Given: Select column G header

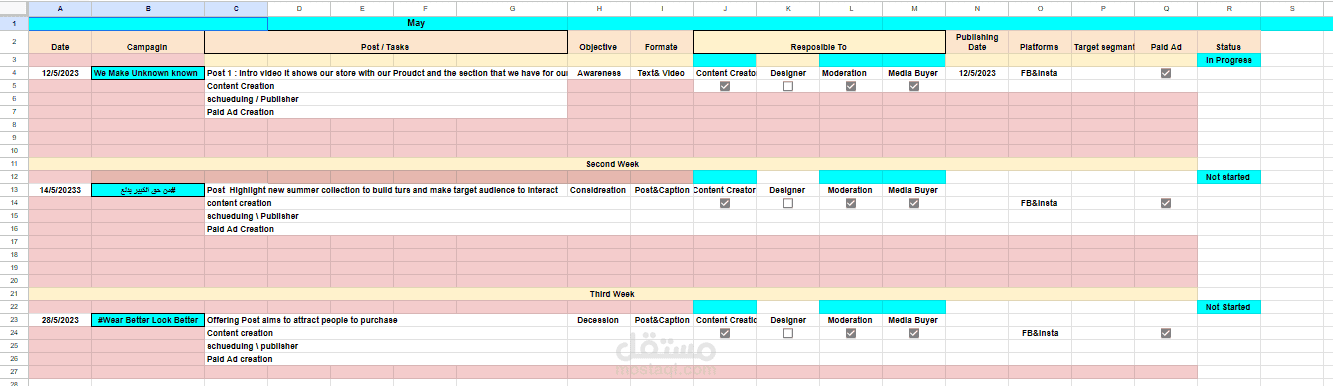Looking at the screenshot, I should pos(512,8).
